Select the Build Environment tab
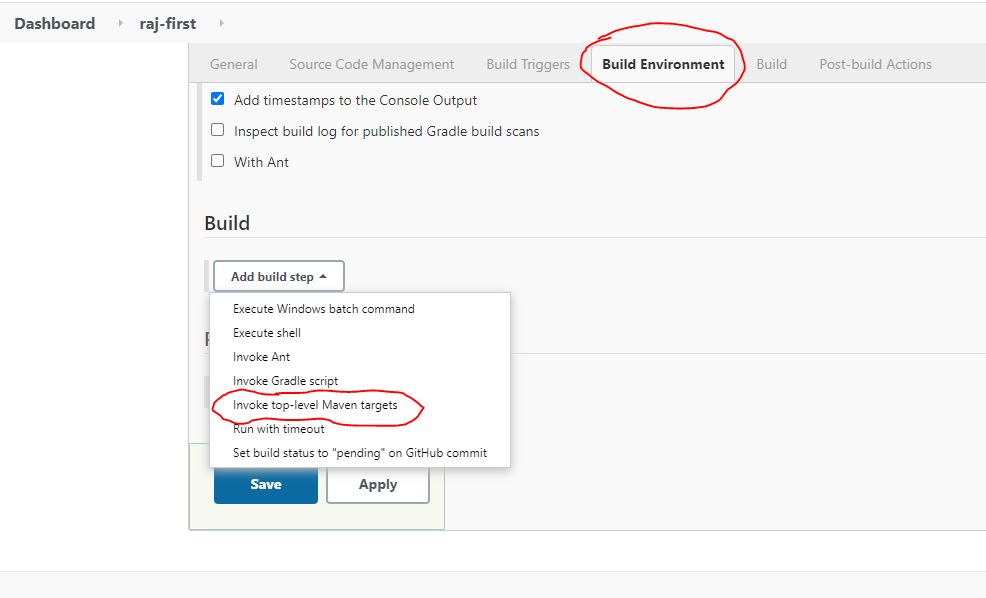The image size is (986, 598). (663, 64)
